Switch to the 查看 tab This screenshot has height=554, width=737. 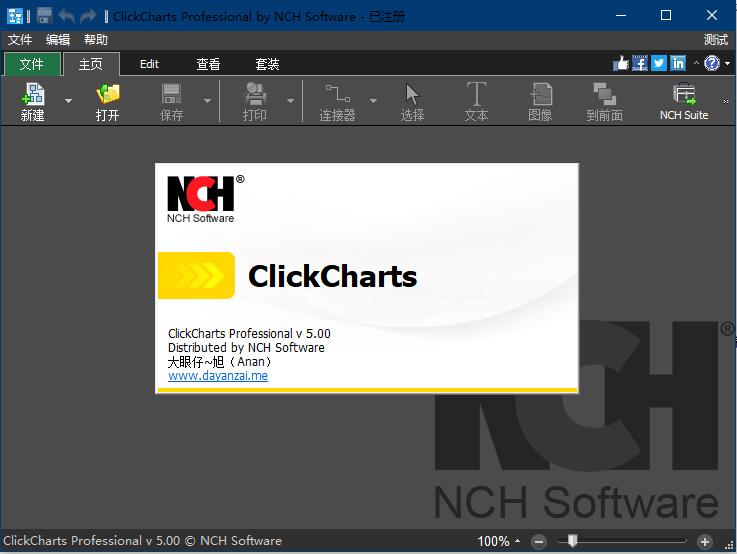208,64
